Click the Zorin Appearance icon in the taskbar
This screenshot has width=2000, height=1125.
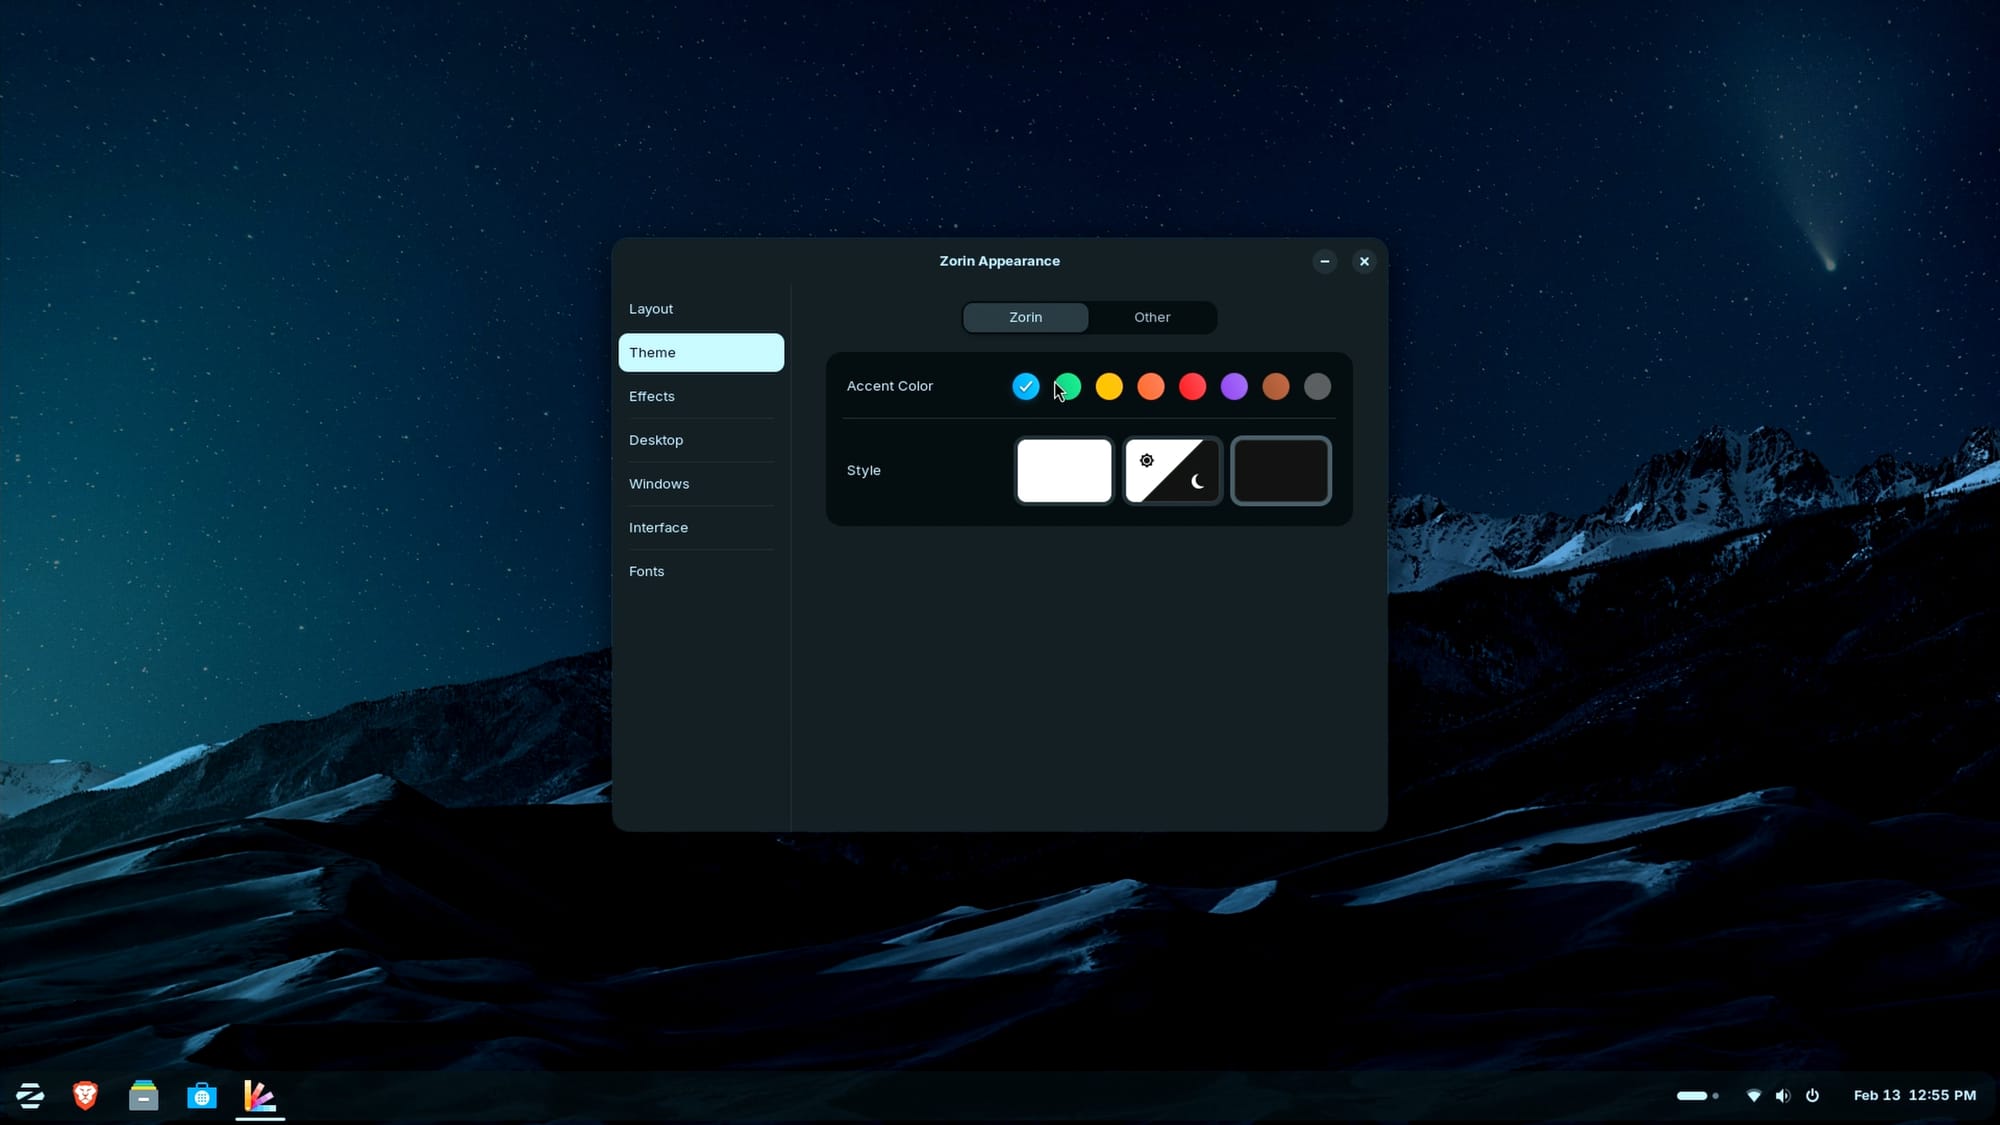click(x=260, y=1095)
